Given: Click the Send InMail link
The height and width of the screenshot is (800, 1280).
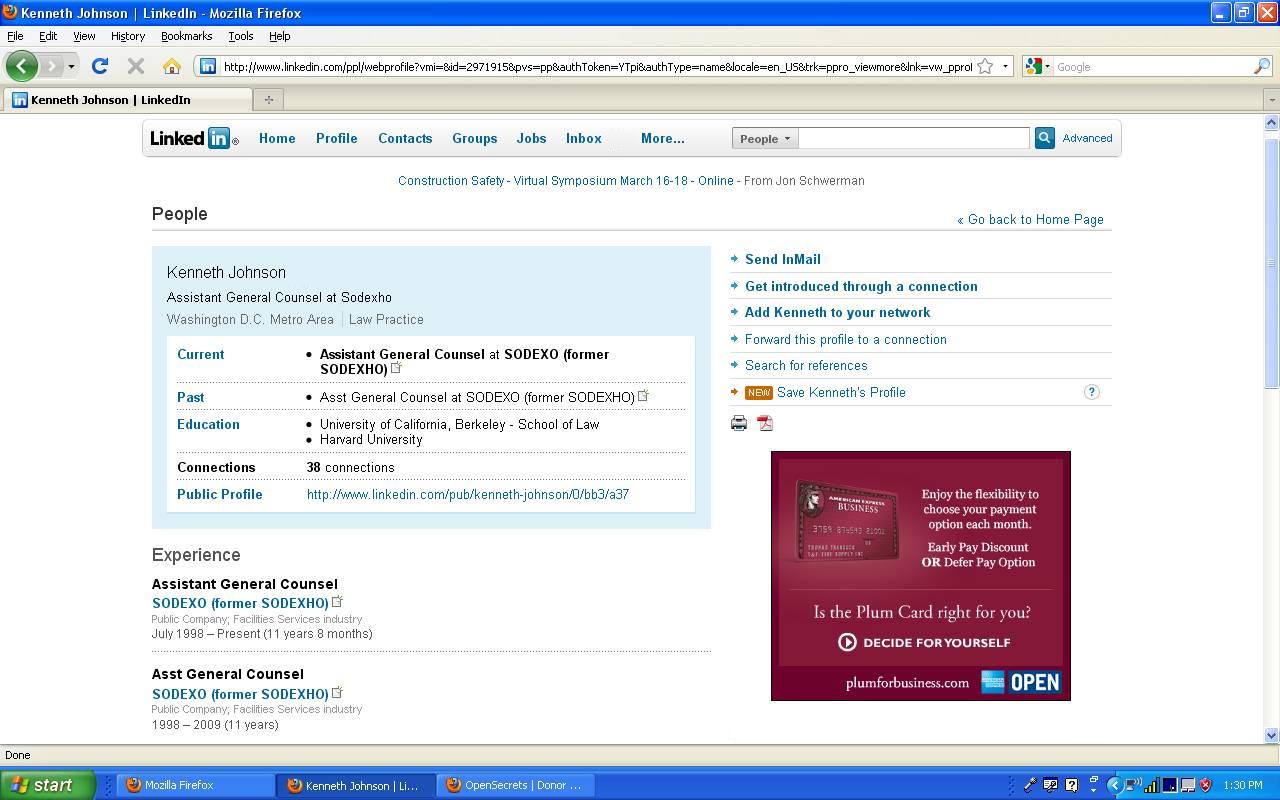Looking at the screenshot, I should click(783, 259).
